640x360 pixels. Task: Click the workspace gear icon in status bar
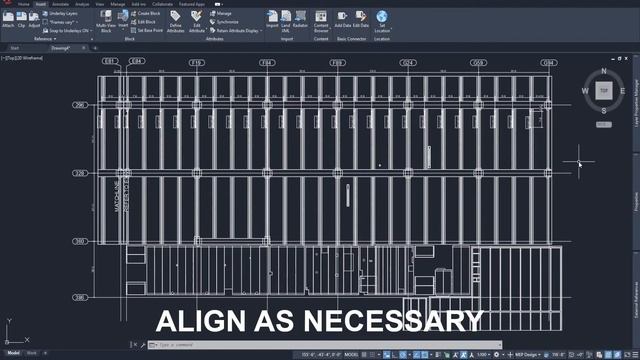click(x=496, y=355)
